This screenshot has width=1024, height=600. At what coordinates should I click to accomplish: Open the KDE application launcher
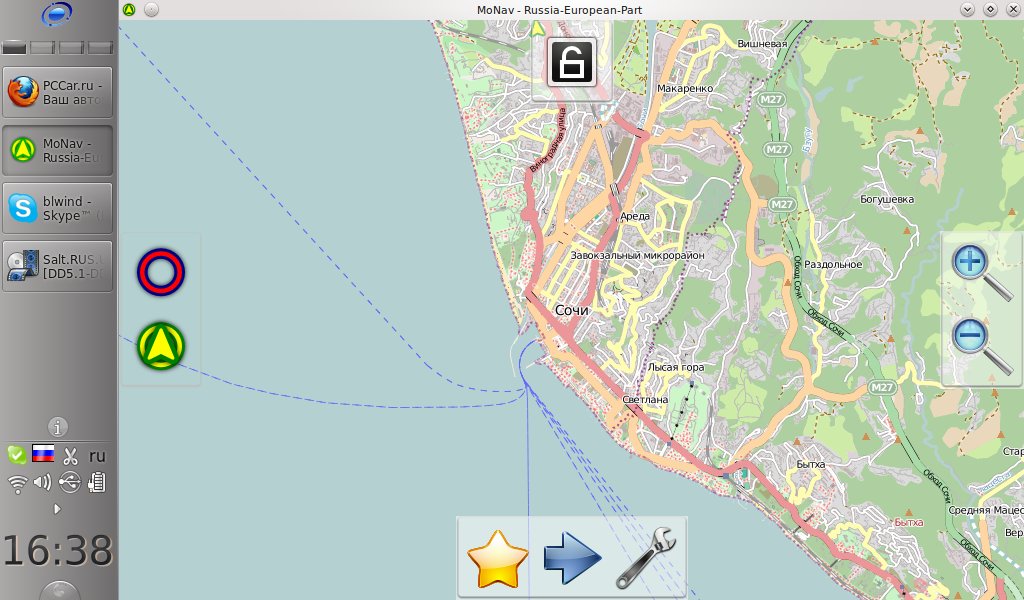click(57, 15)
